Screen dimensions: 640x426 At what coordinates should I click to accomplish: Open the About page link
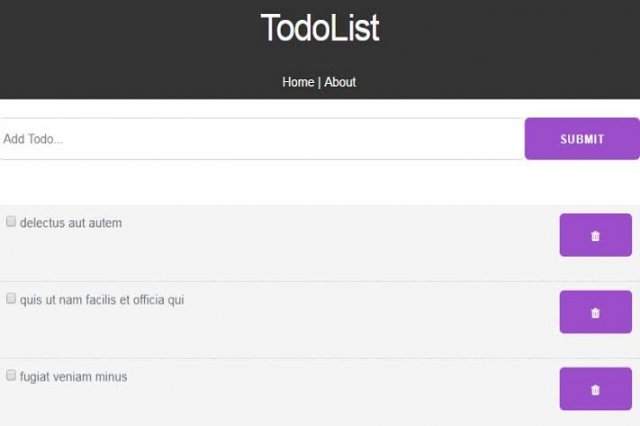click(340, 82)
